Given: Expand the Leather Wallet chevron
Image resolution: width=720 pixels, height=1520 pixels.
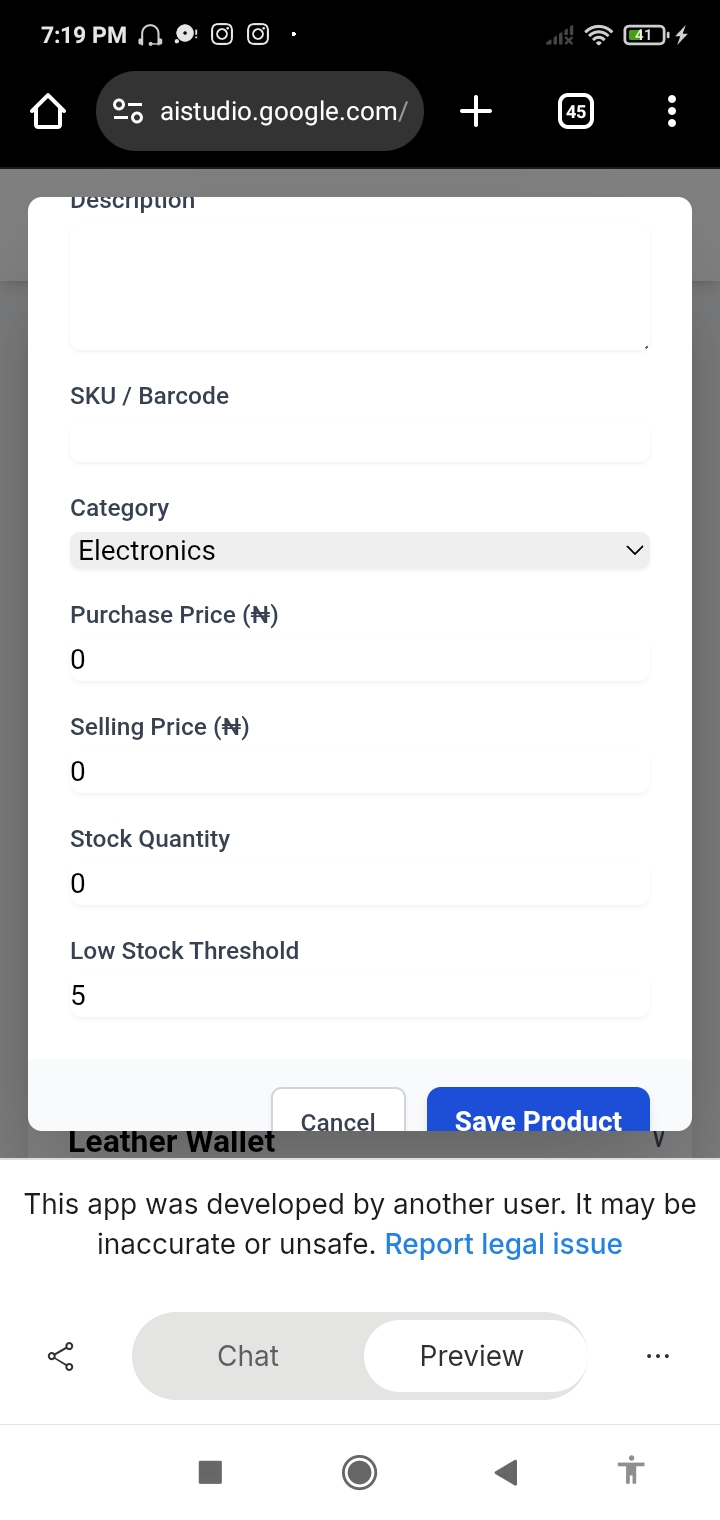Looking at the screenshot, I should click(x=658, y=1140).
